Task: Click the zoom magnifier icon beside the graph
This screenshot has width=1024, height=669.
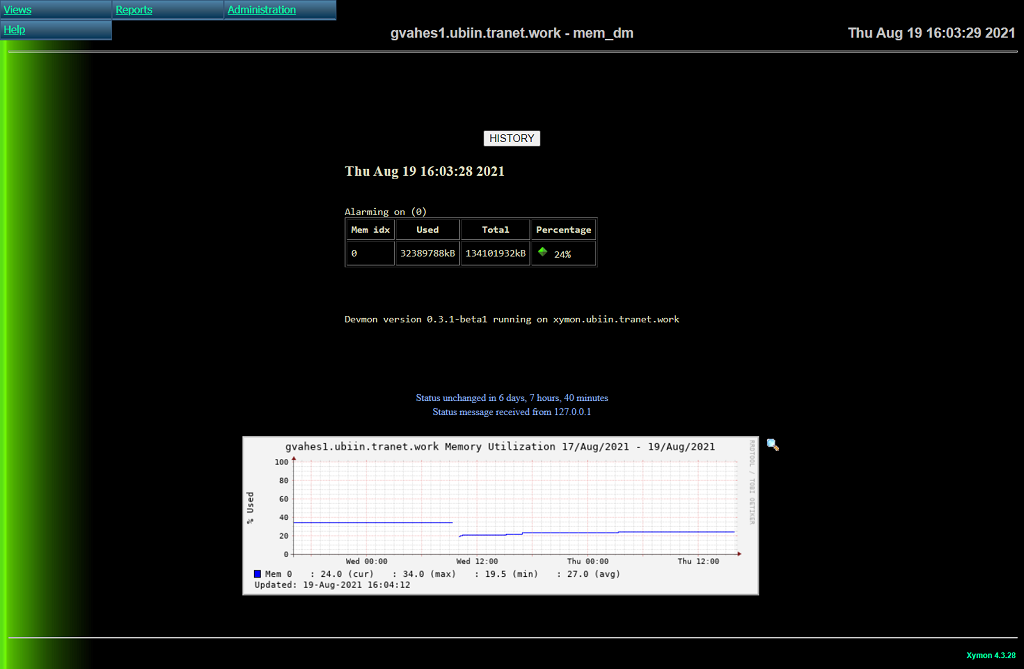Action: tap(773, 445)
